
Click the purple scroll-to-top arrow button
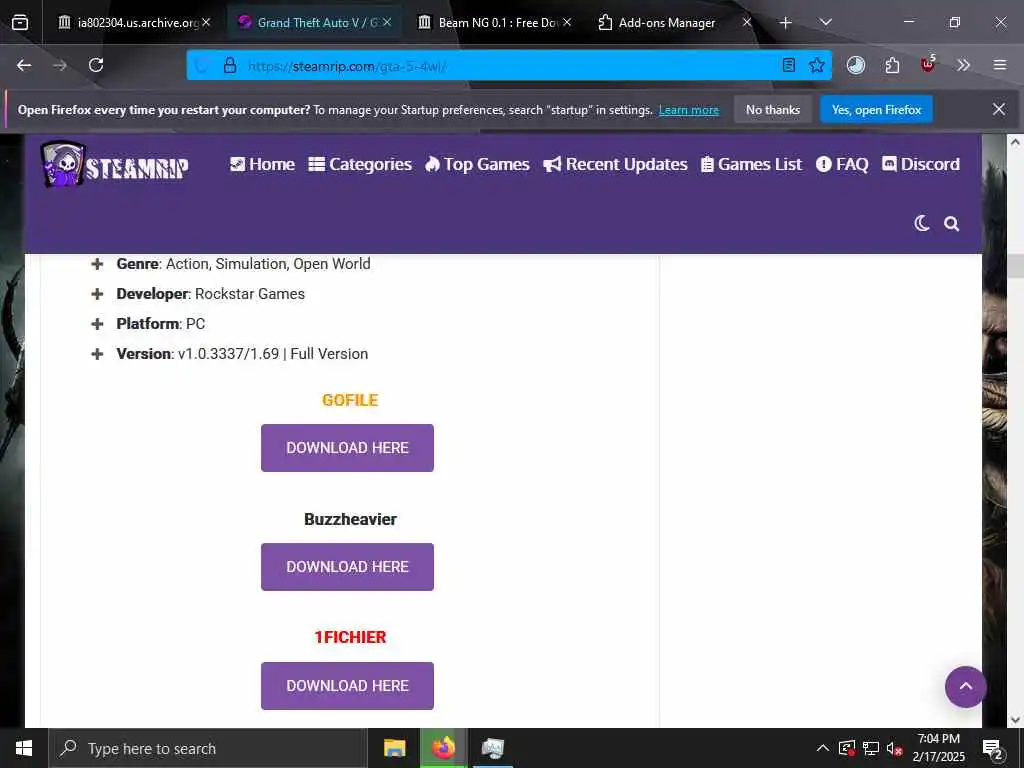tap(965, 686)
